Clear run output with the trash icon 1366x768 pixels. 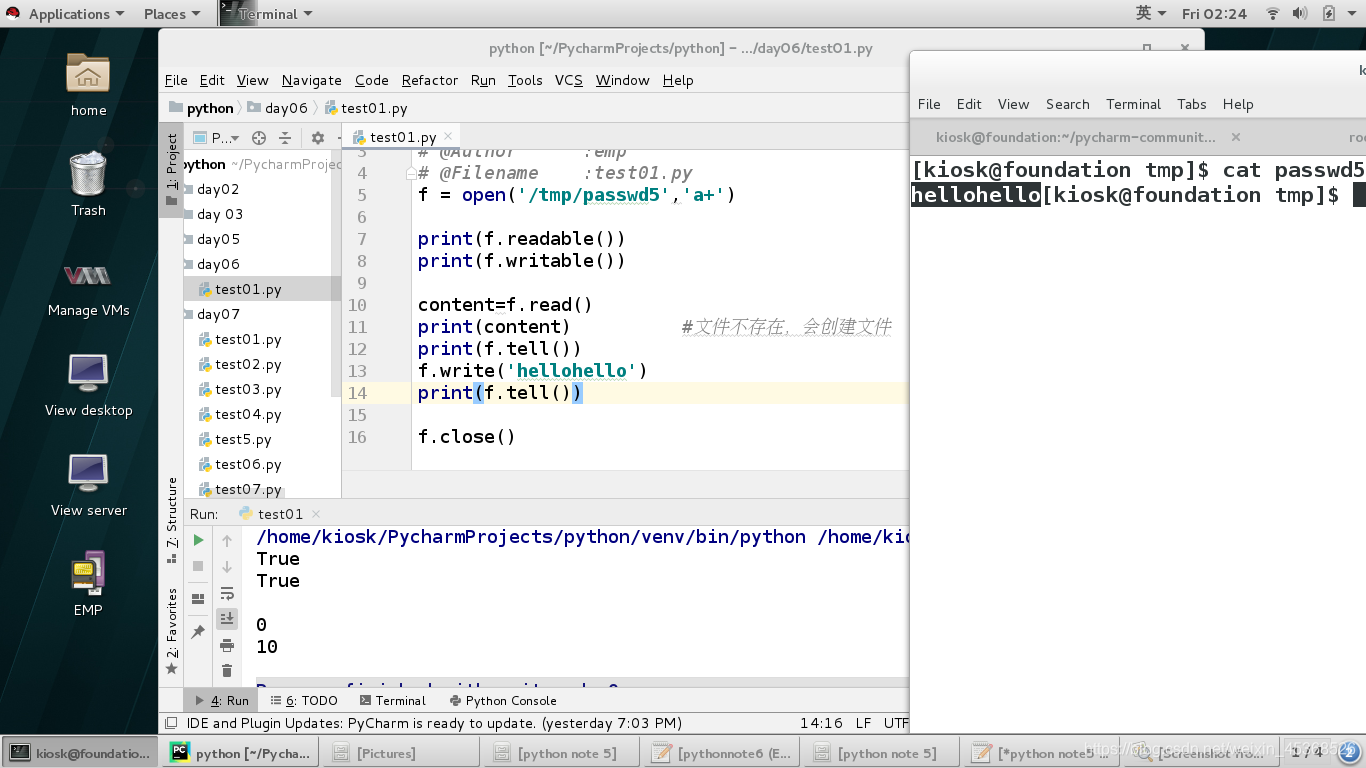(227, 671)
